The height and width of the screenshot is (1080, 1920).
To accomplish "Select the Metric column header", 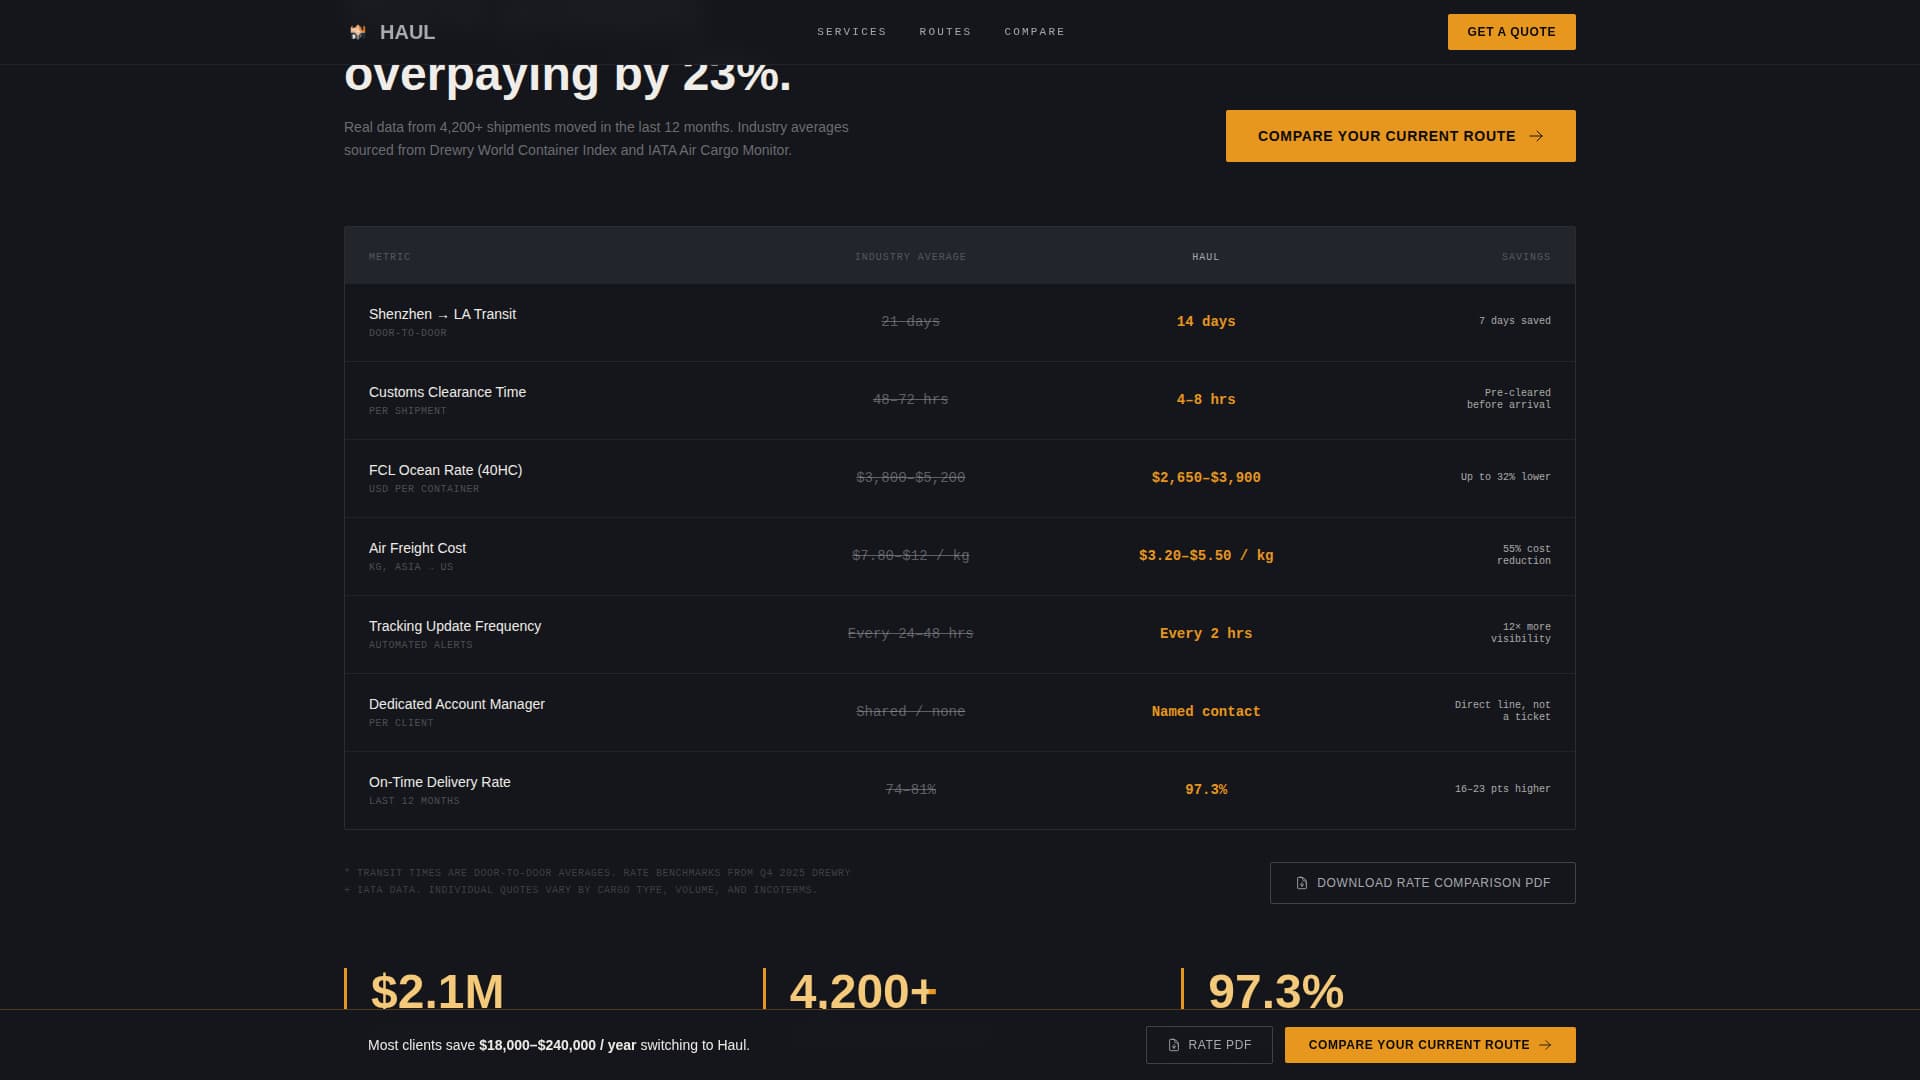I will point(389,257).
